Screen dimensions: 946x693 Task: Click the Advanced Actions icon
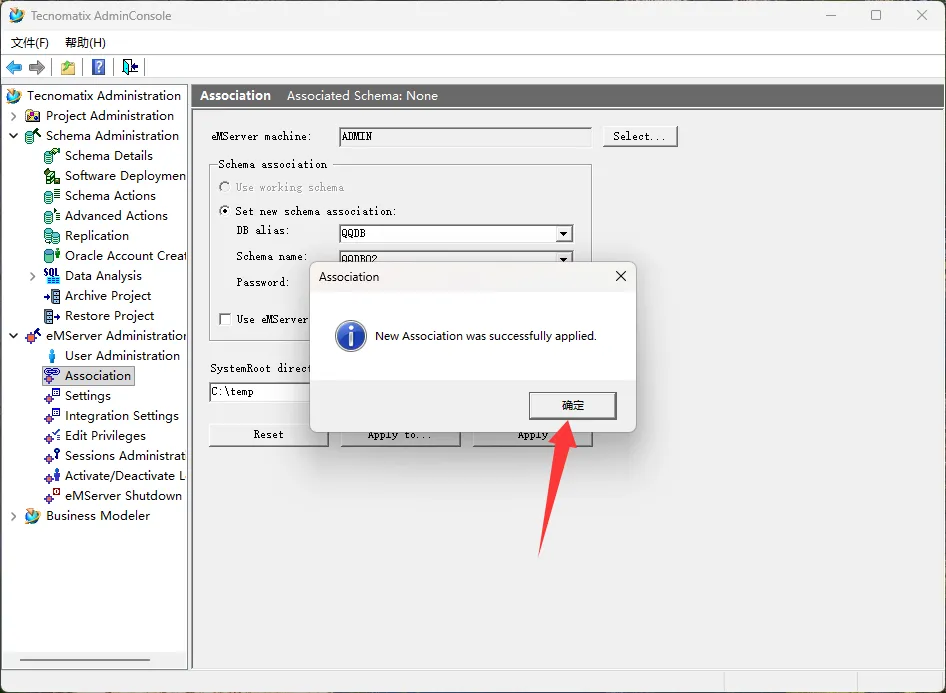(x=52, y=216)
